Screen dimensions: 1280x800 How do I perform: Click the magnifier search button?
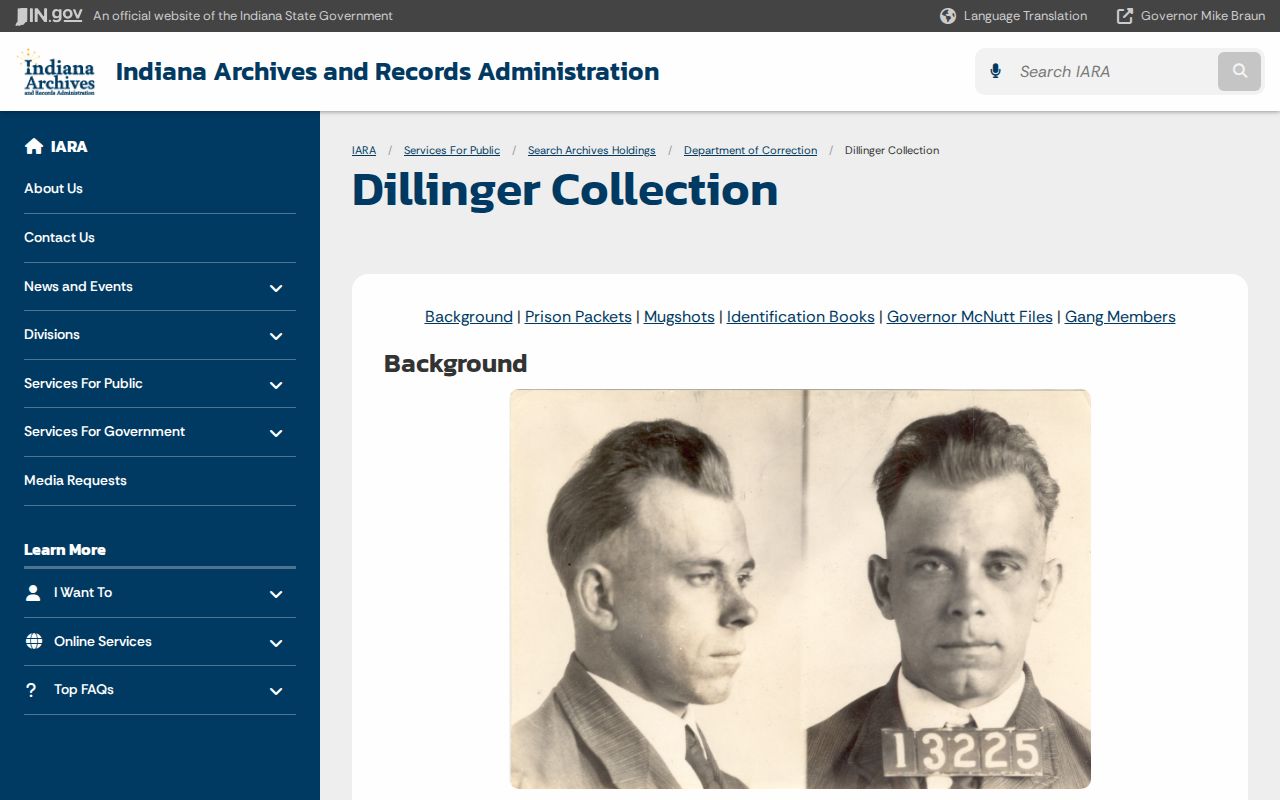tap(1240, 71)
